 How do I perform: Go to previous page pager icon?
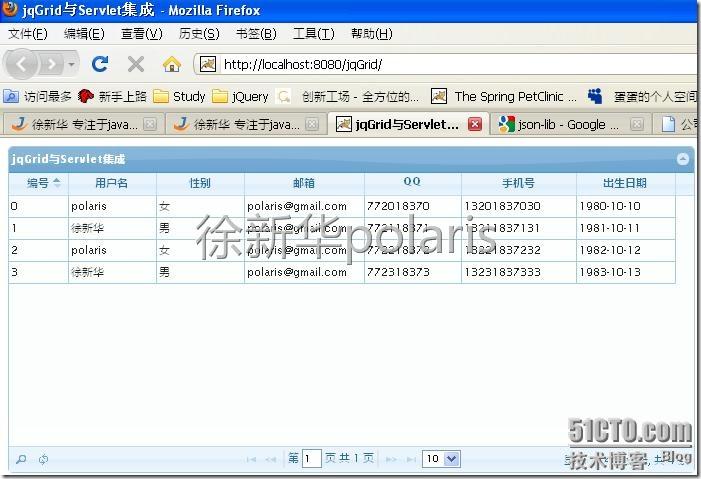coord(270,459)
